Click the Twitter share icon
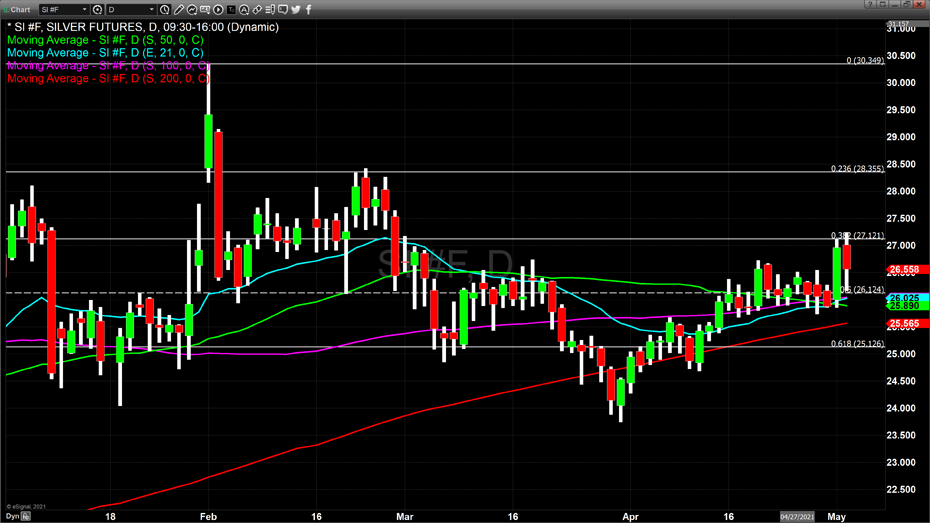The width and height of the screenshot is (930, 523). 296,9
